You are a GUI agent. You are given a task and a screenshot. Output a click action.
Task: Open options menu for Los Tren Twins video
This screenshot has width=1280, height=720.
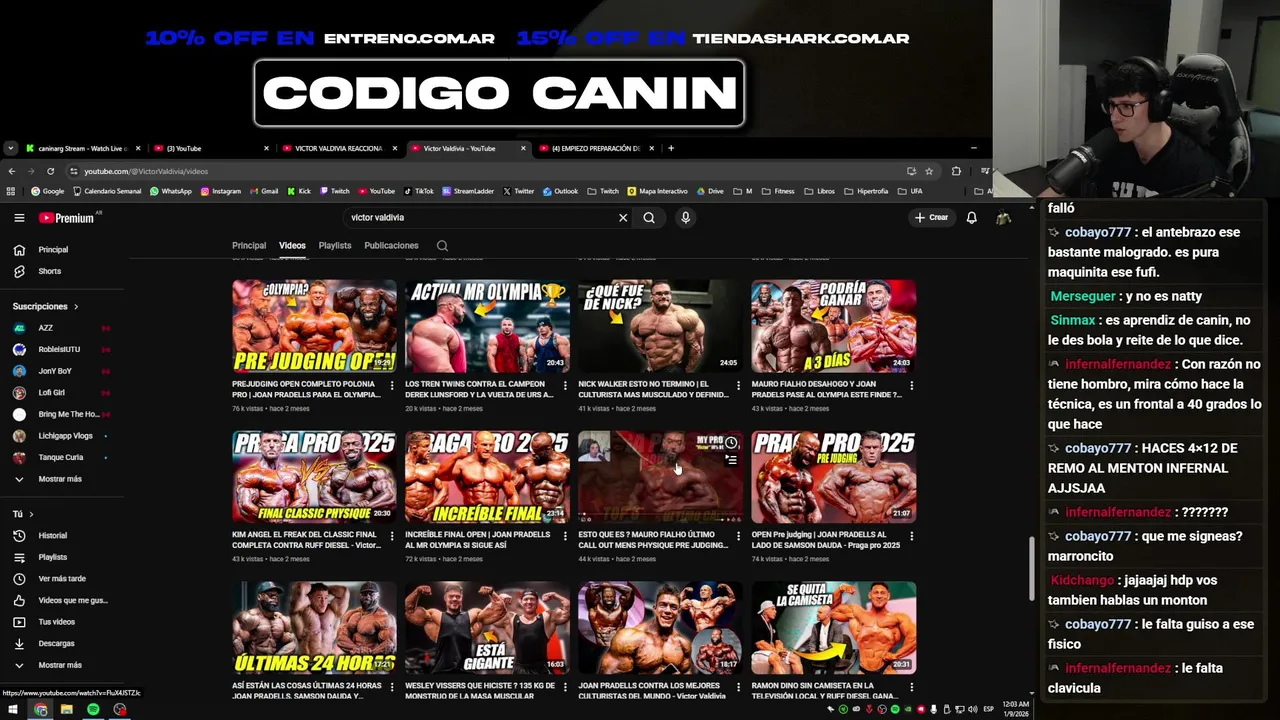[x=565, y=385]
